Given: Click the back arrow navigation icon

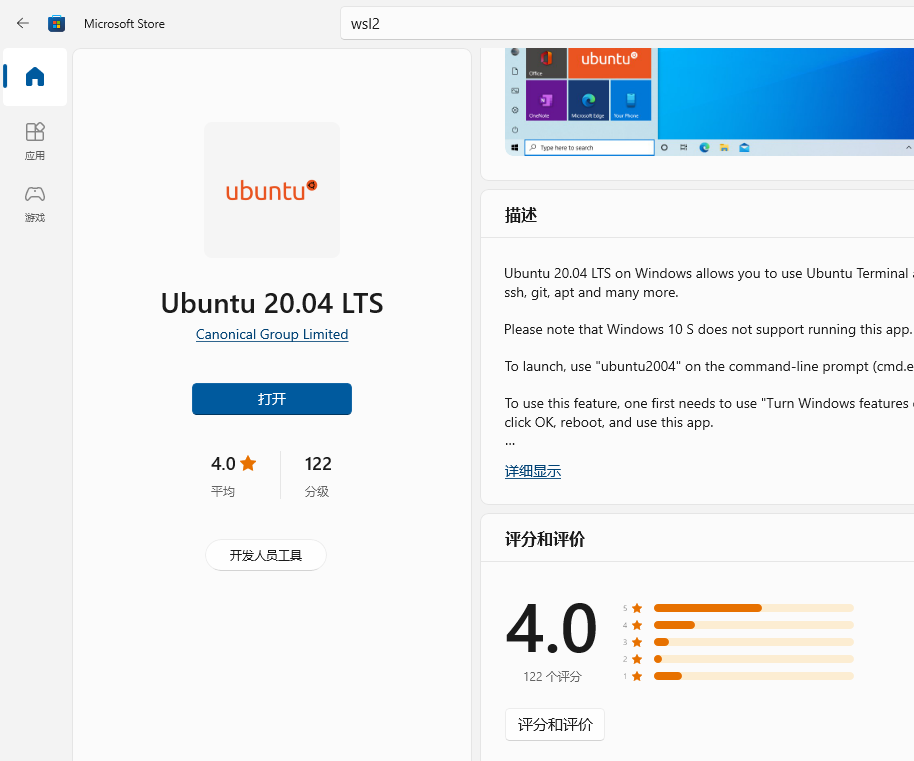Looking at the screenshot, I should click(22, 22).
